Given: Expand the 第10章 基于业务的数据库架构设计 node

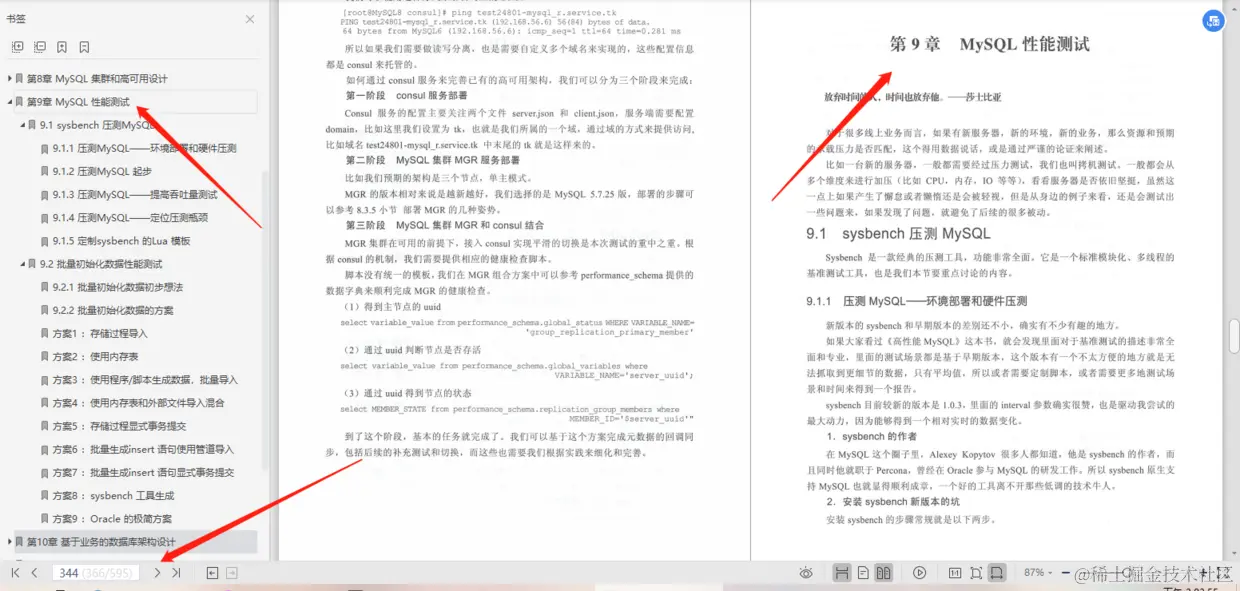Looking at the screenshot, I should click(x=11, y=542).
